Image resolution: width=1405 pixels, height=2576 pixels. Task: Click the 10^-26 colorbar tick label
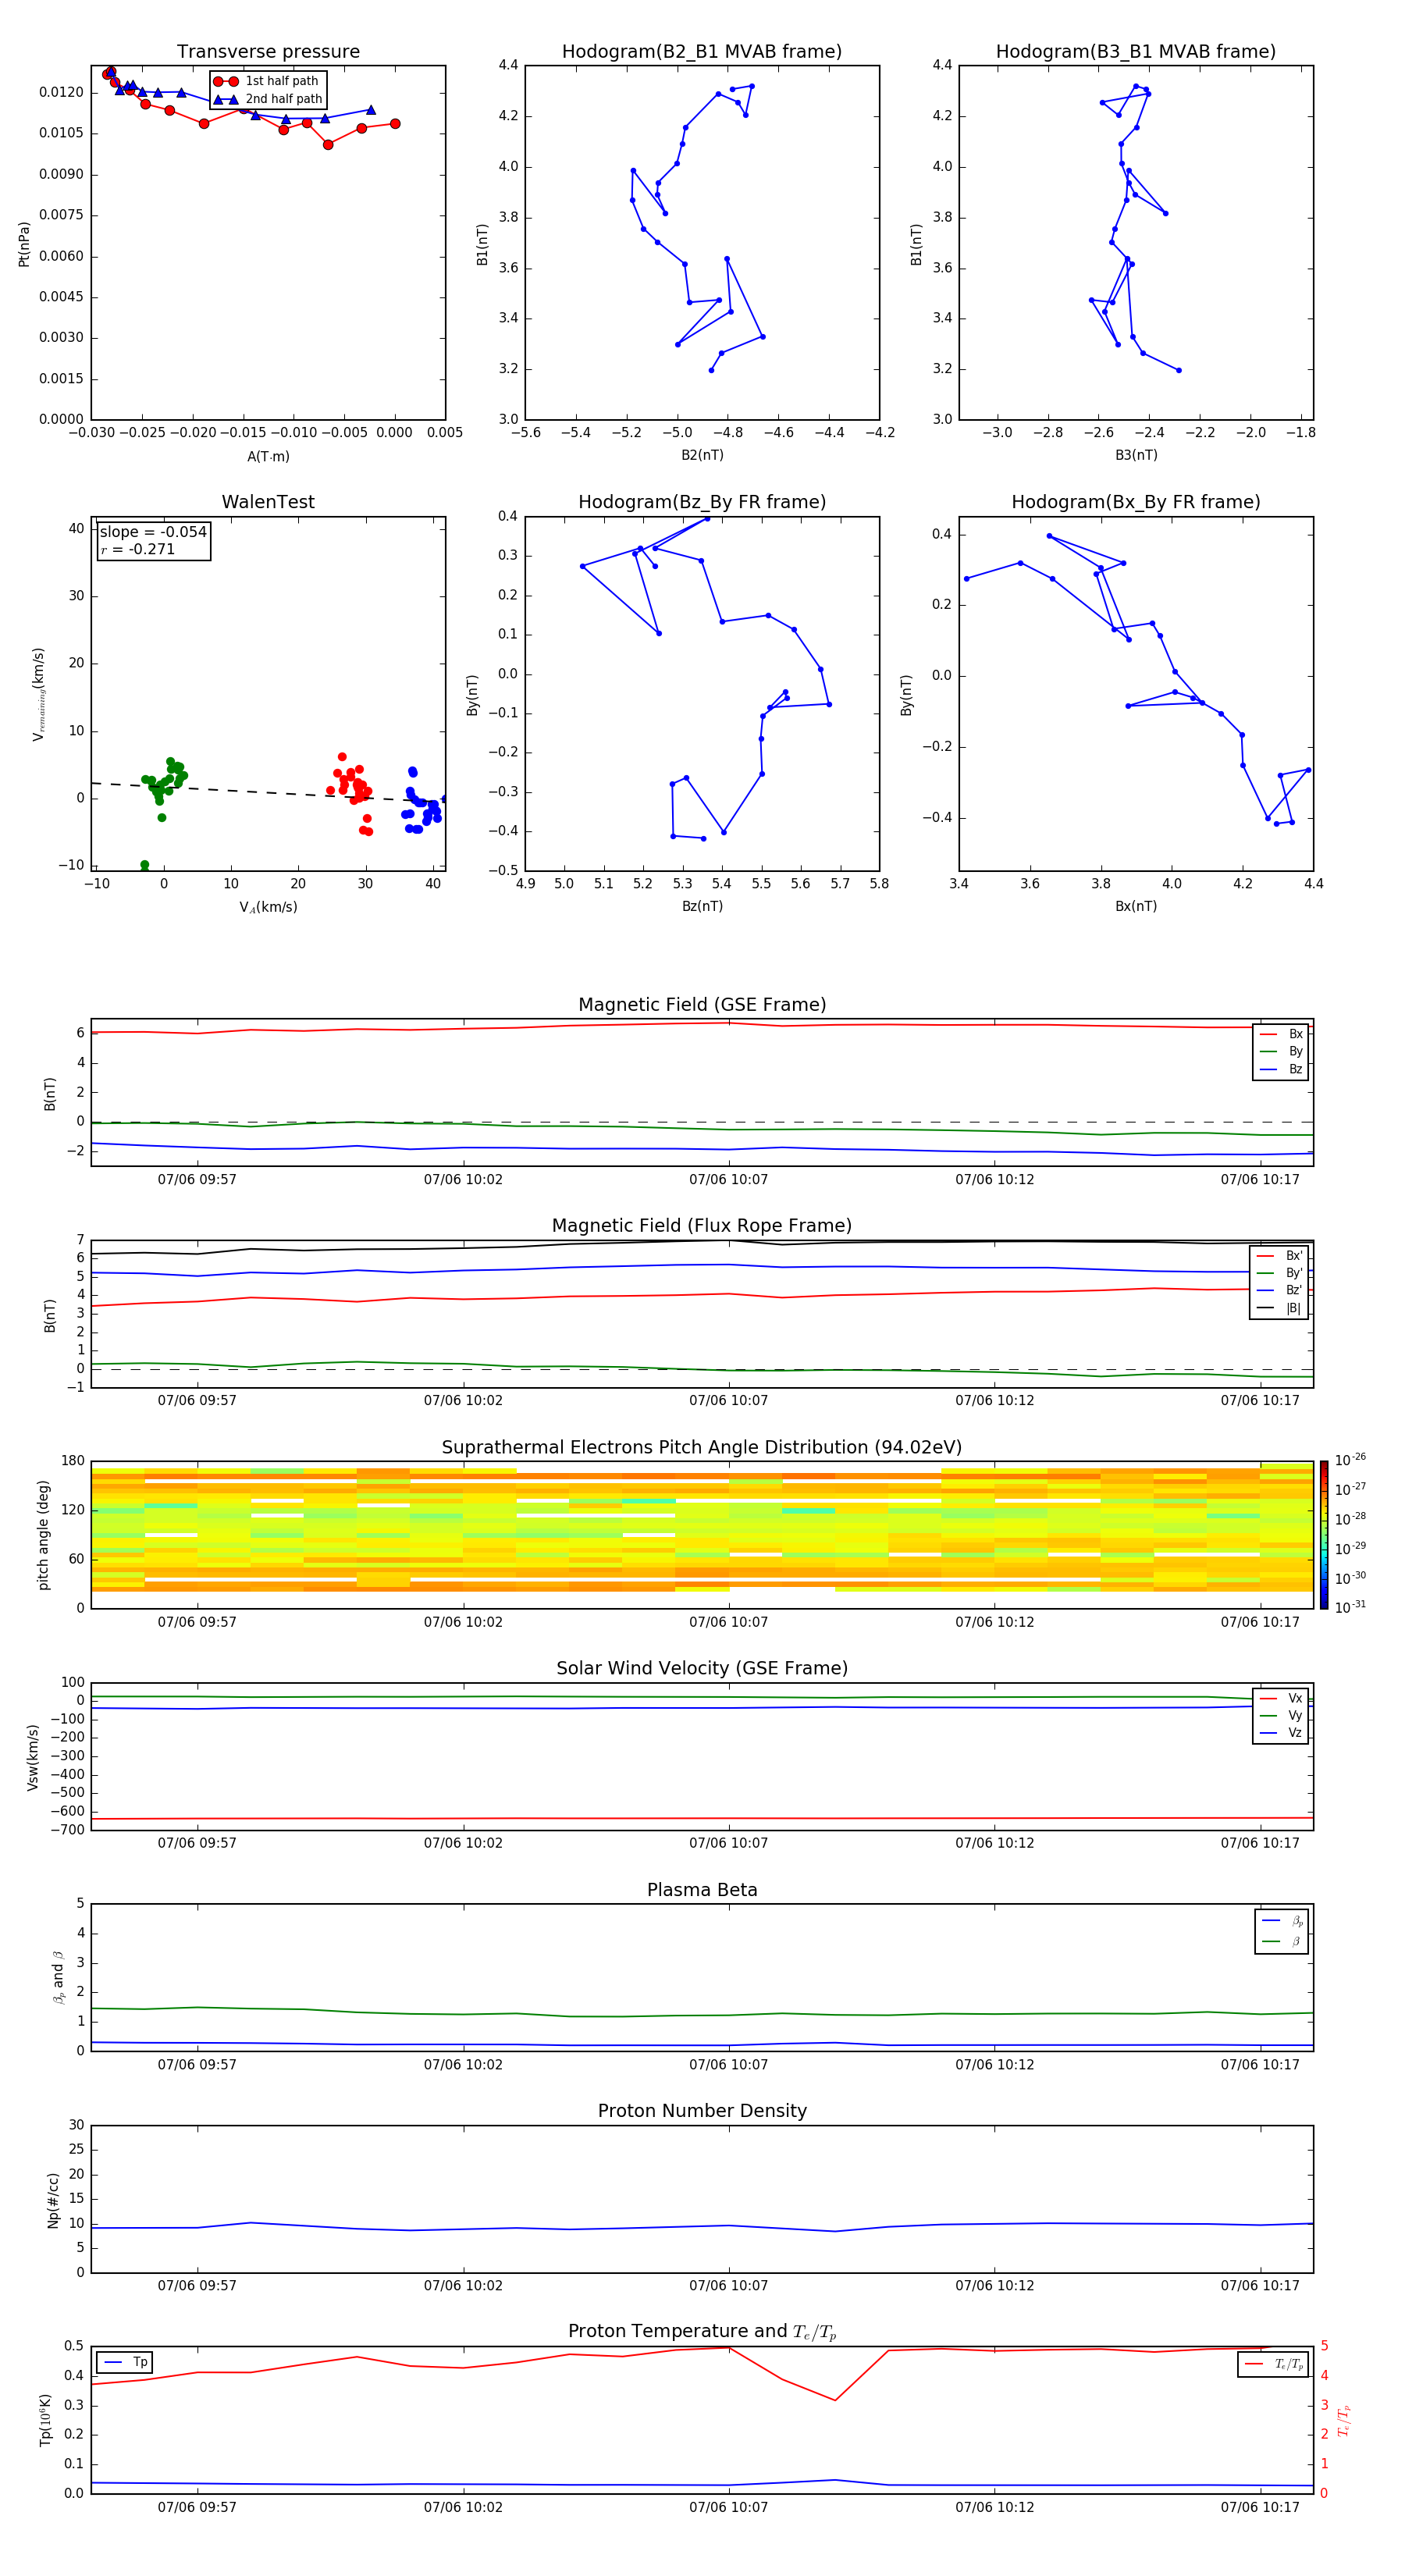pyautogui.click(x=1350, y=1460)
